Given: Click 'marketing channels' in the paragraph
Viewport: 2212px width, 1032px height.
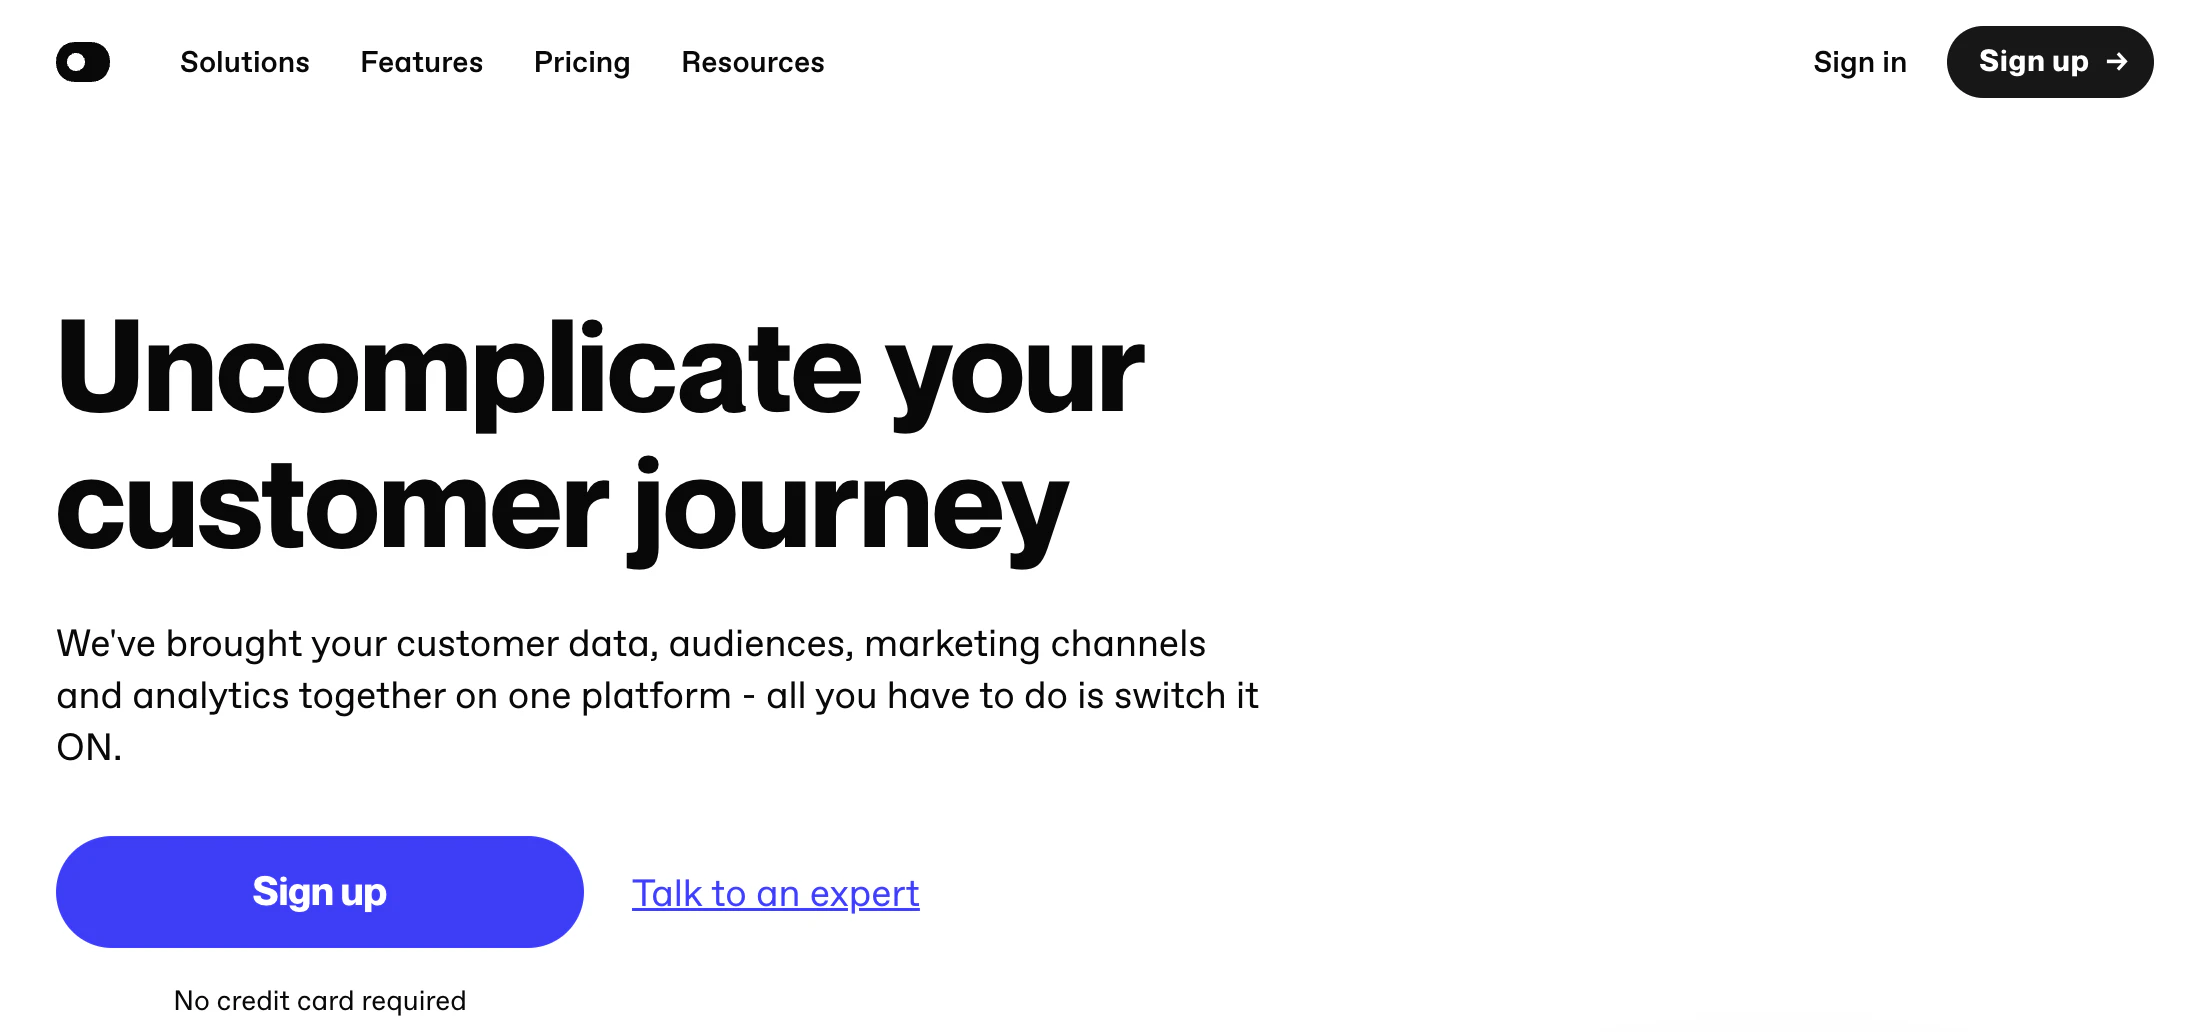Looking at the screenshot, I should pyautogui.click(x=1035, y=644).
